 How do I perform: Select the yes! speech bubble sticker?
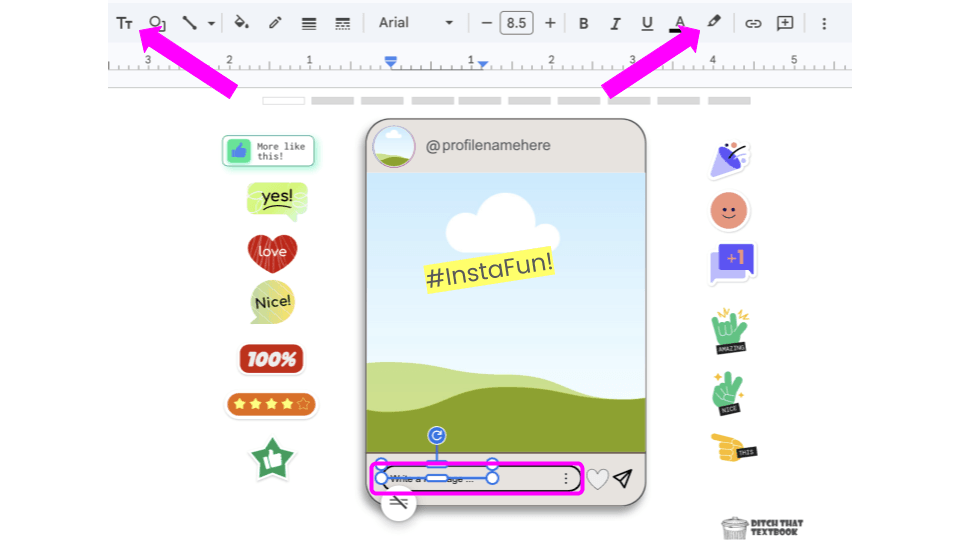tap(277, 201)
